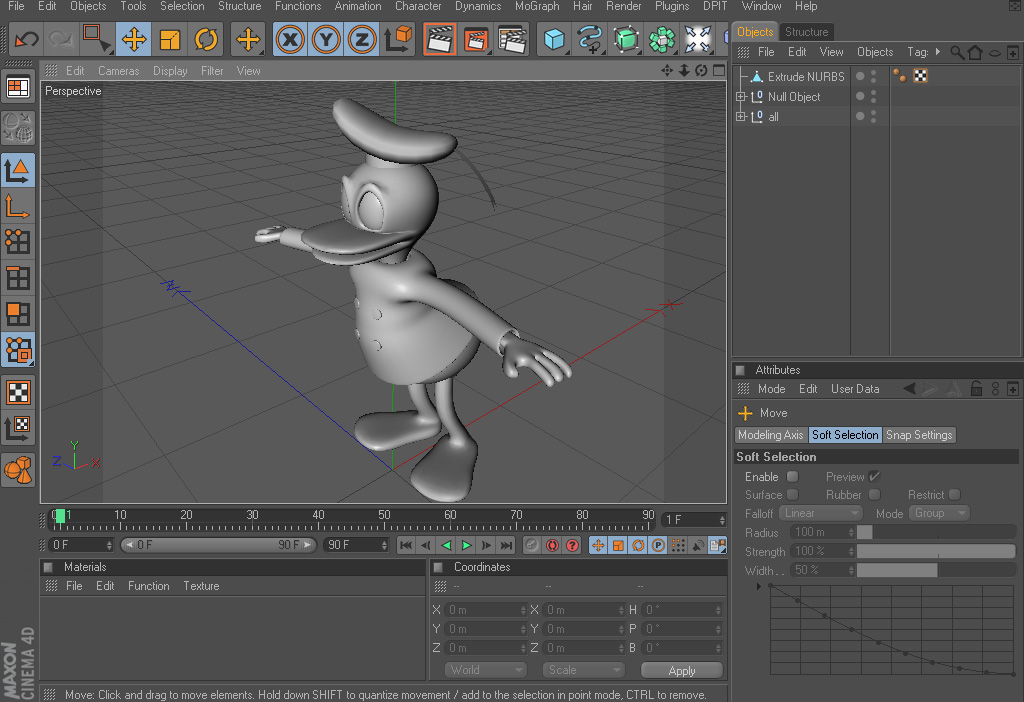Open the File menu
1024x702 pixels.
(x=16, y=6)
